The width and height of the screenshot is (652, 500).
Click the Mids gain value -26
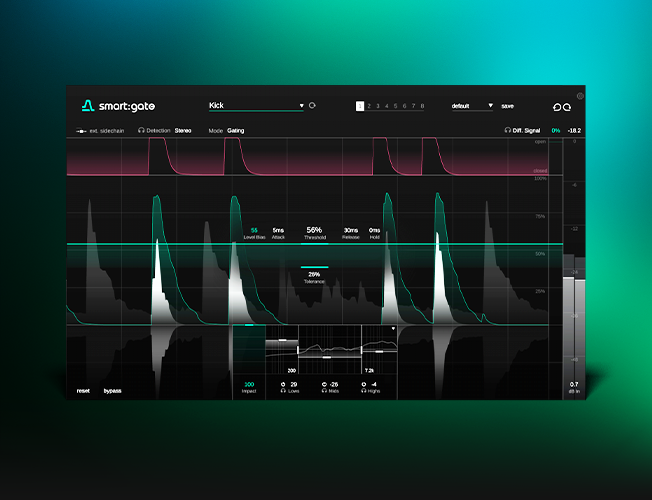[x=333, y=384]
